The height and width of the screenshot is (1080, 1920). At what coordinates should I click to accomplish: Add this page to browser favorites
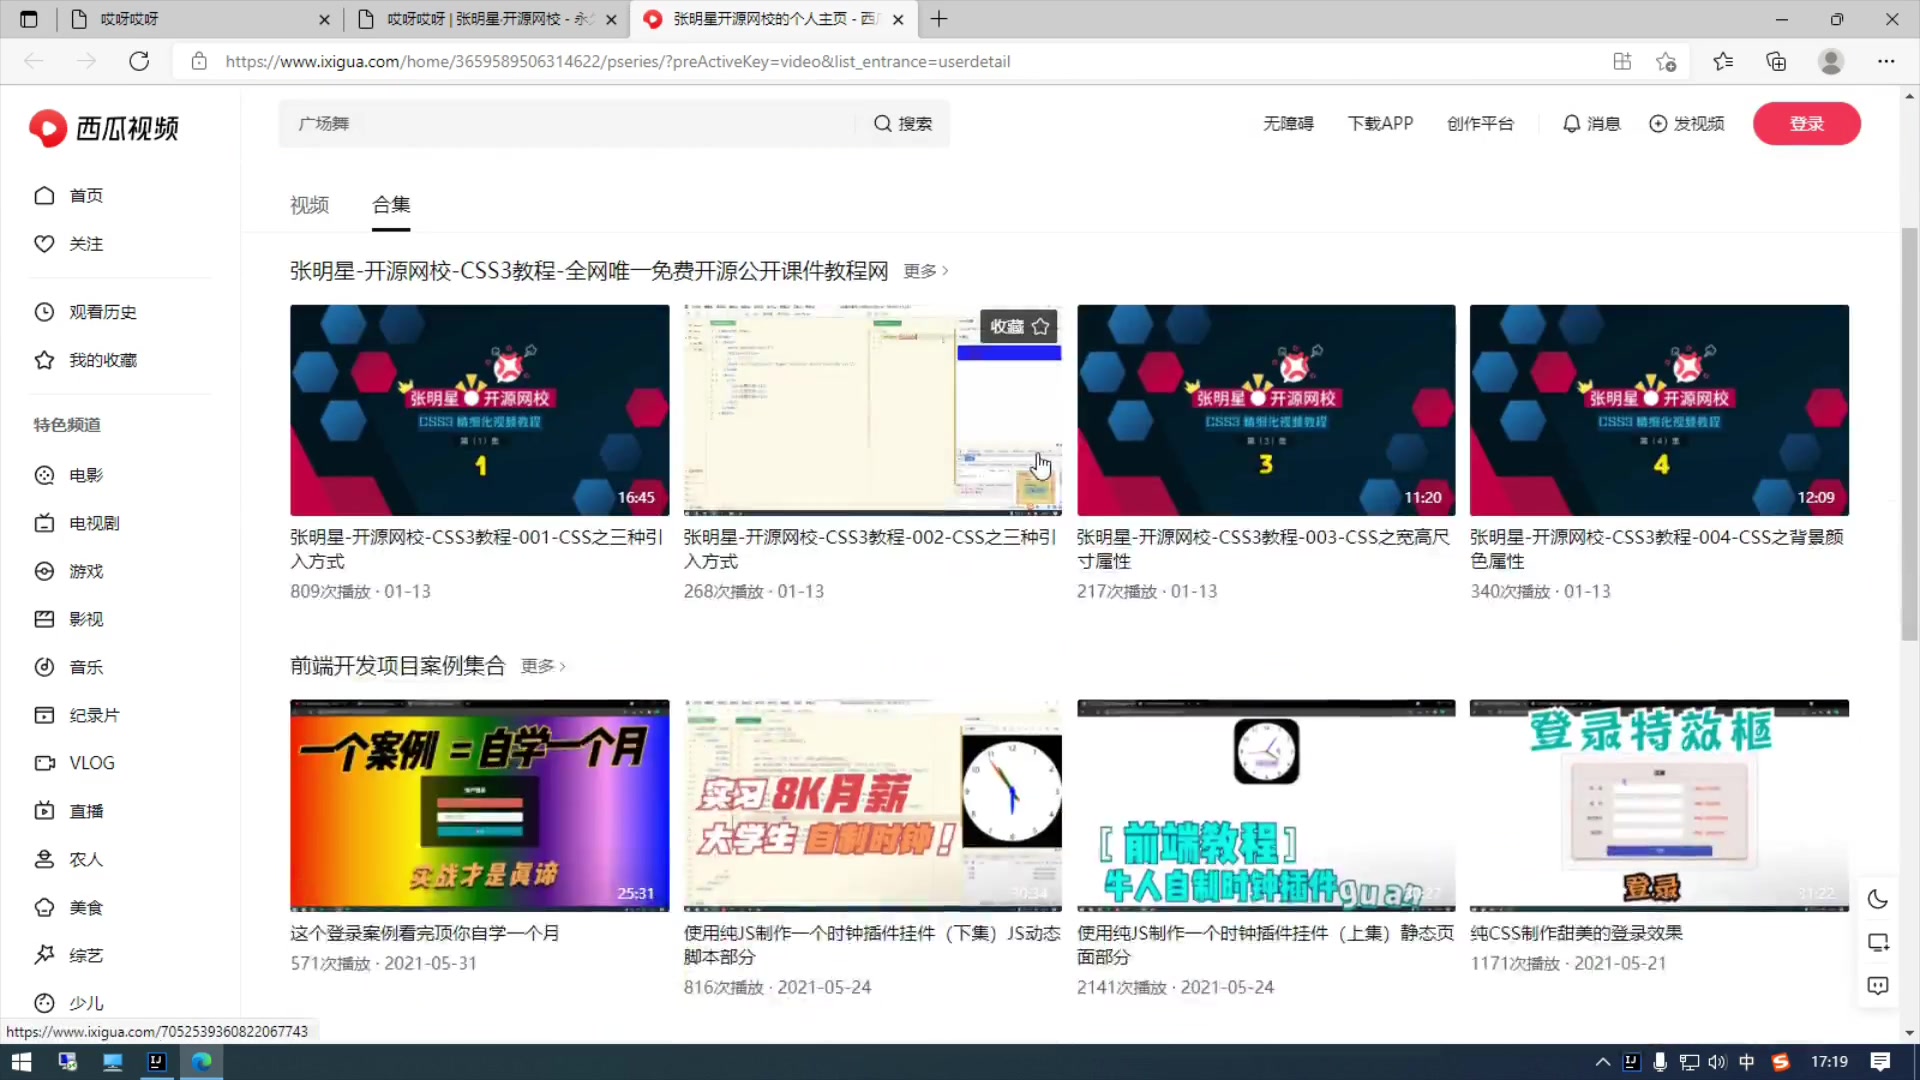click(1666, 61)
